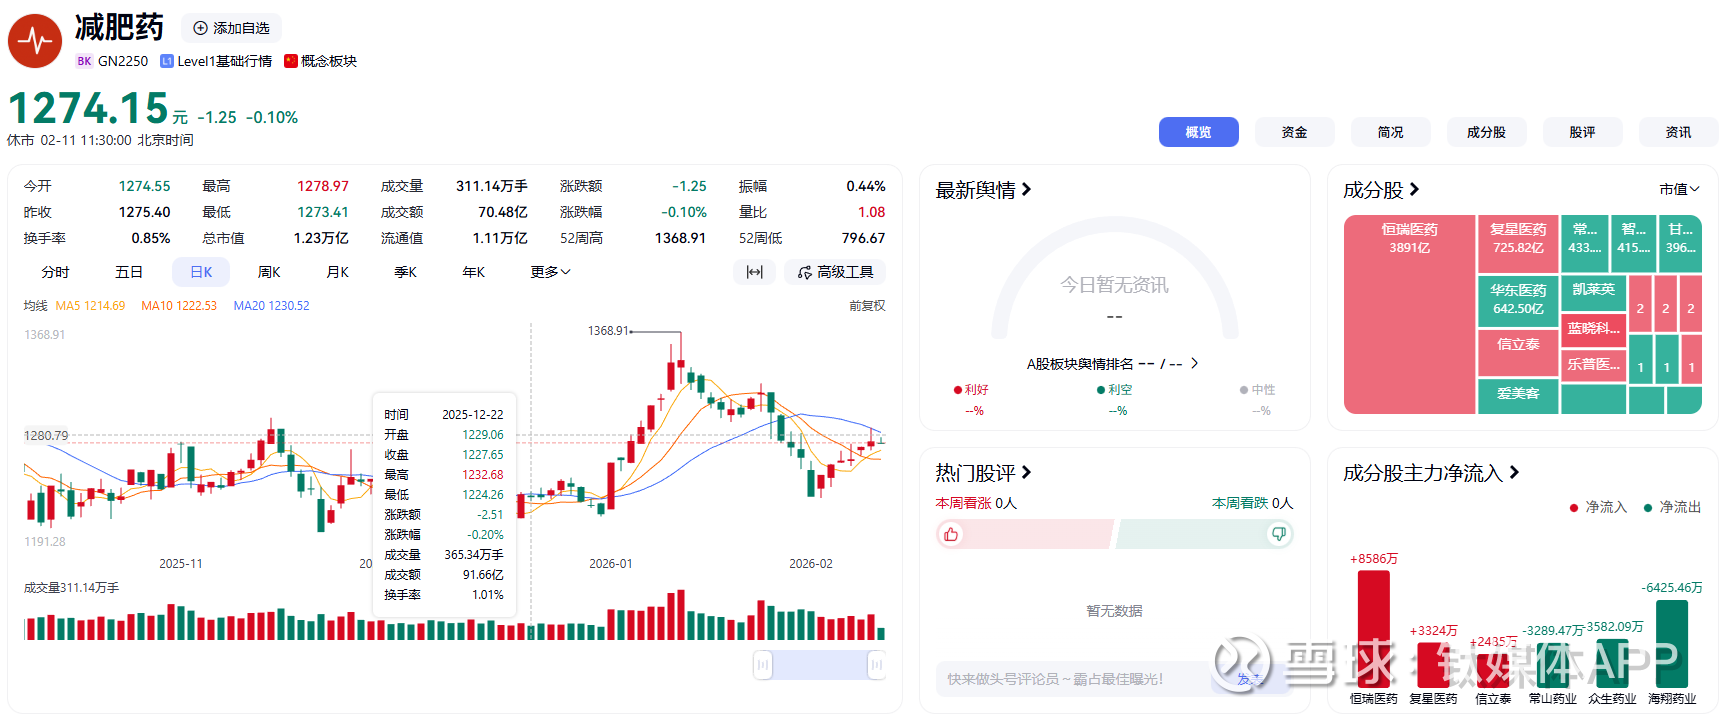The height and width of the screenshot is (719, 1733).
Task: Switch to the 资金 tab
Action: pos(1294,132)
